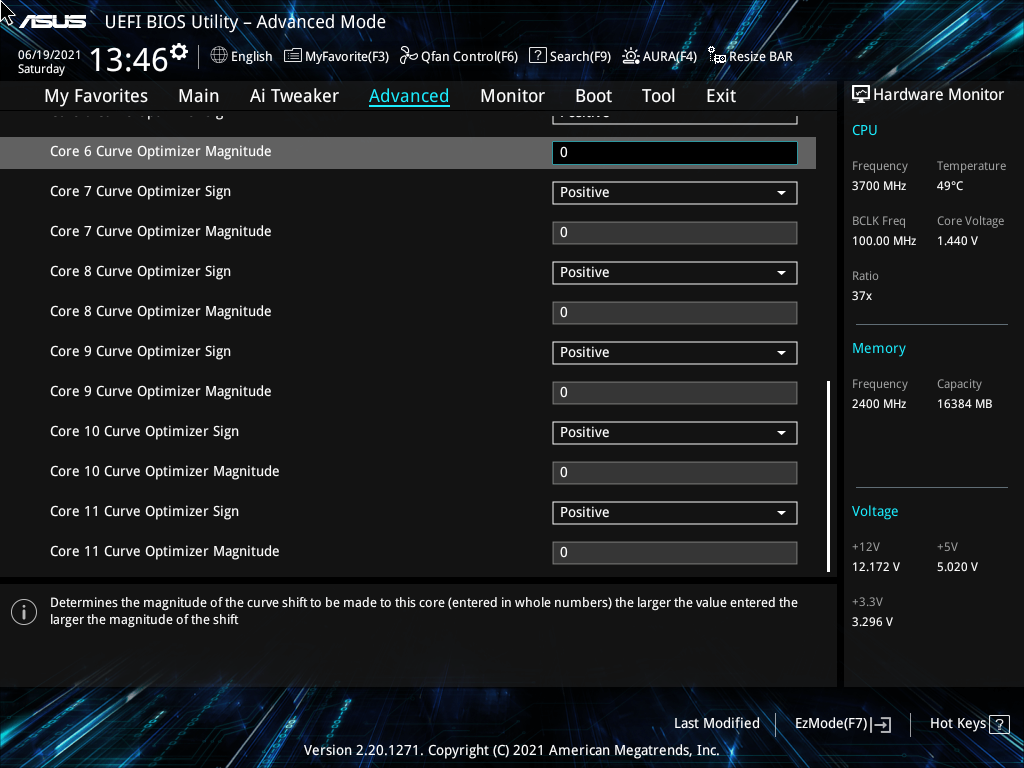Click the 12.172 V value
Image resolution: width=1024 pixels, height=768 pixels.
coord(875,567)
